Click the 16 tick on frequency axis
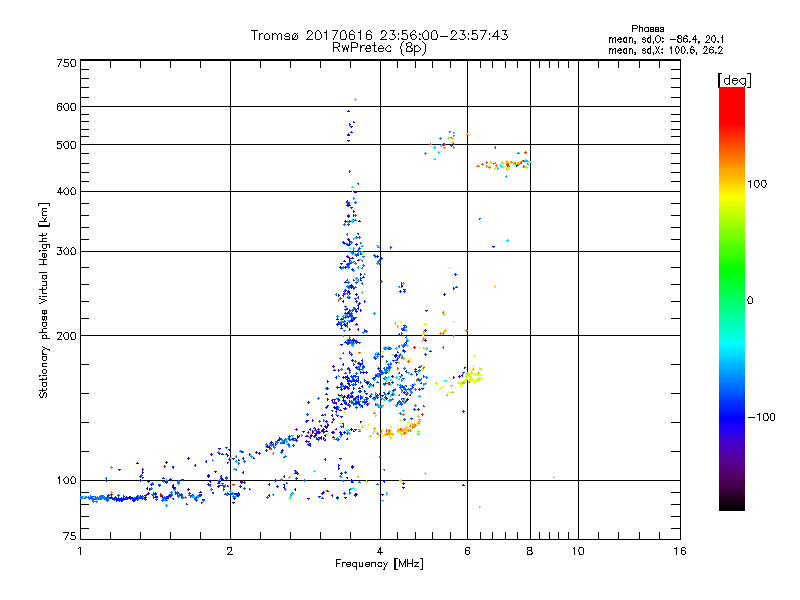This screenshot has width=800, height=600. pos(680,551)
